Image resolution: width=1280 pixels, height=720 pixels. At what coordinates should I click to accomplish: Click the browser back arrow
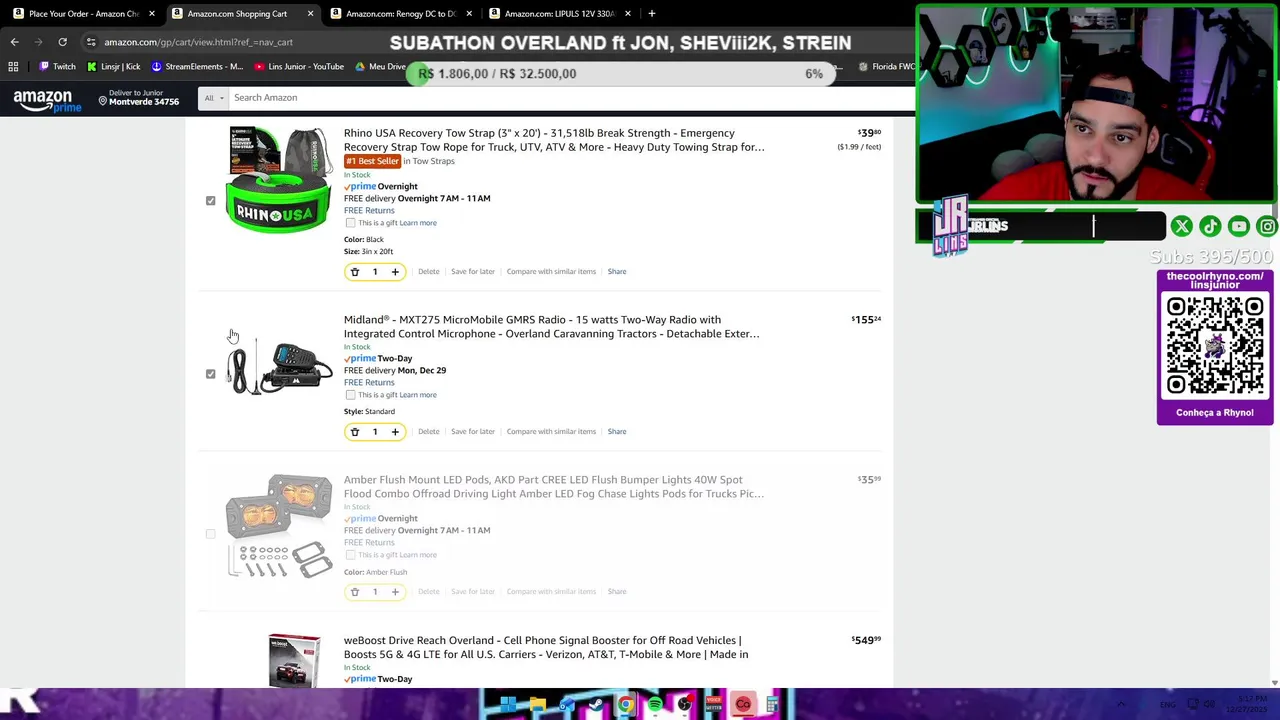pyautogui.click(x=14, y=42)
